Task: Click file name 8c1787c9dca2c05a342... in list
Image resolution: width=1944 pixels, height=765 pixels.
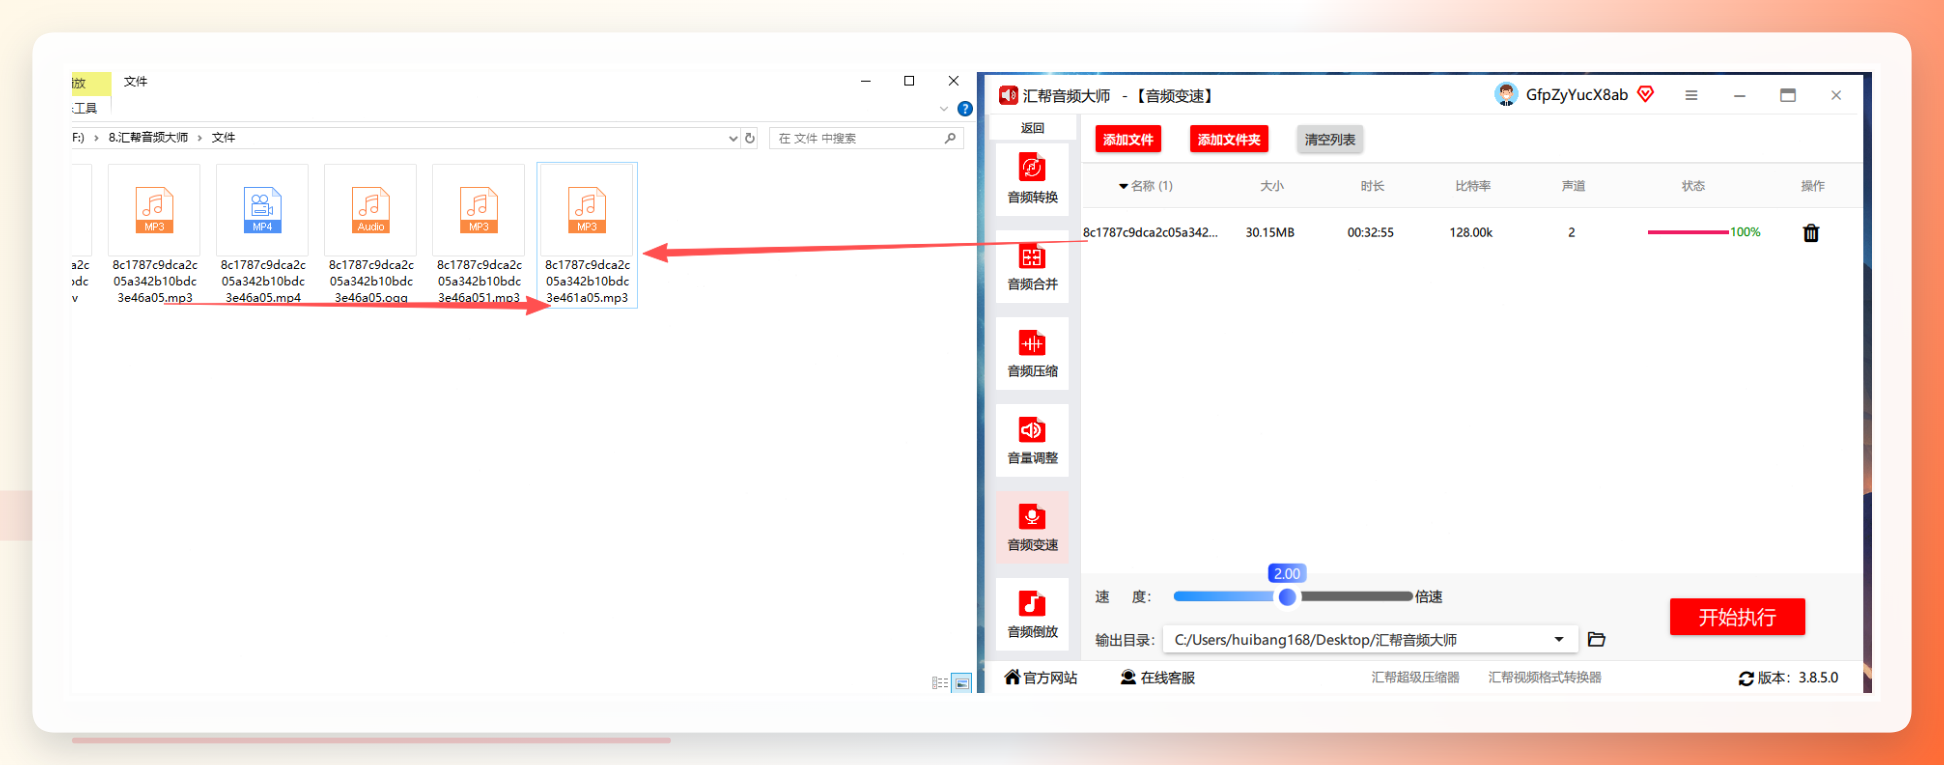Action: click(1150, 232)
